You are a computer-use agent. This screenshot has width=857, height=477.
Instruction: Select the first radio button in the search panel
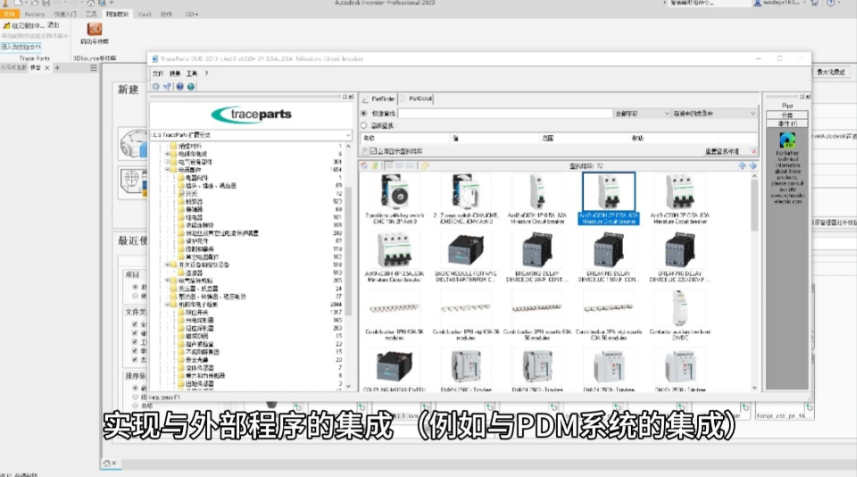(364, 114)
